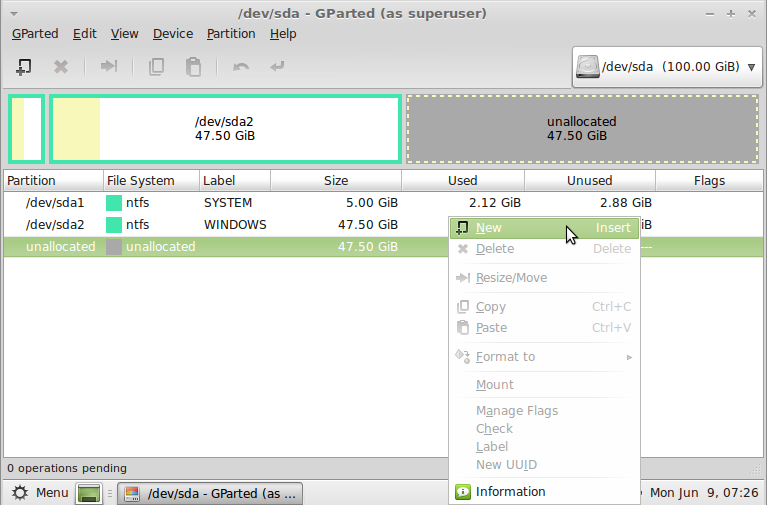Open the GParted menu
The image size is (767, 505).
tap(35, 34)
